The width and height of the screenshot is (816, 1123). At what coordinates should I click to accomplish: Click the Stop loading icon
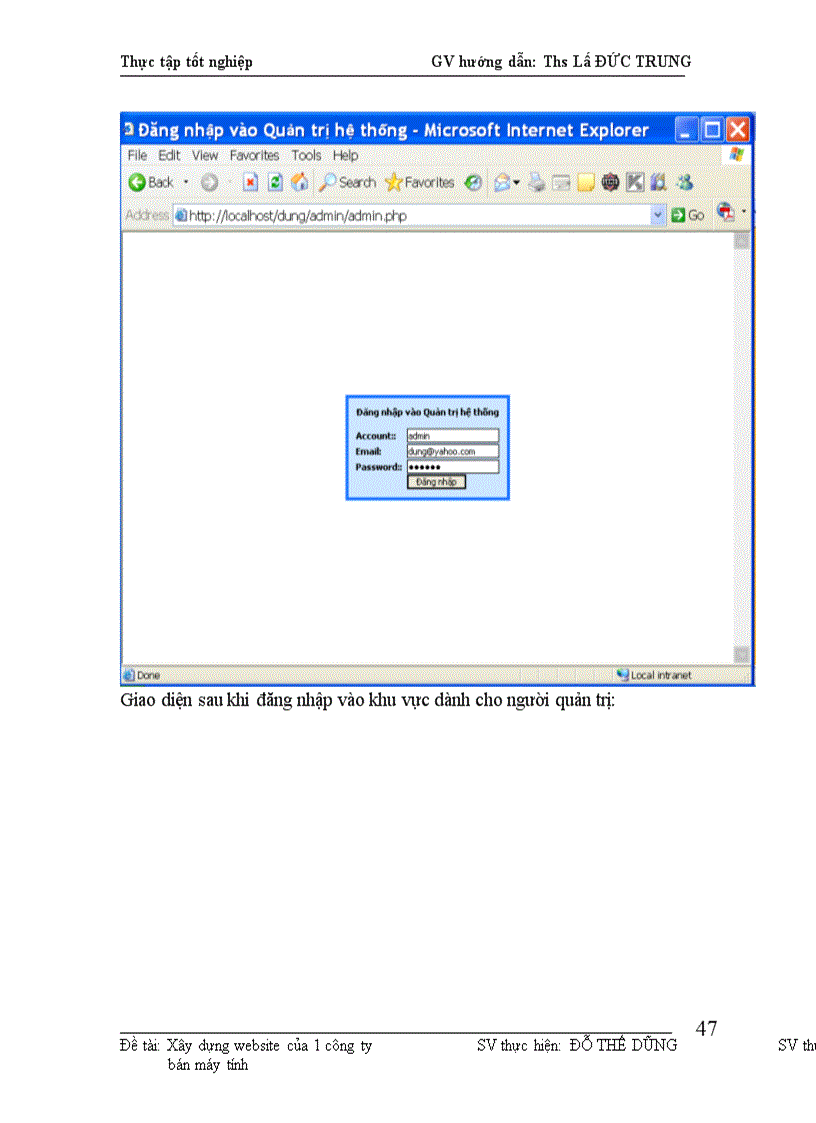click(249, 182)
